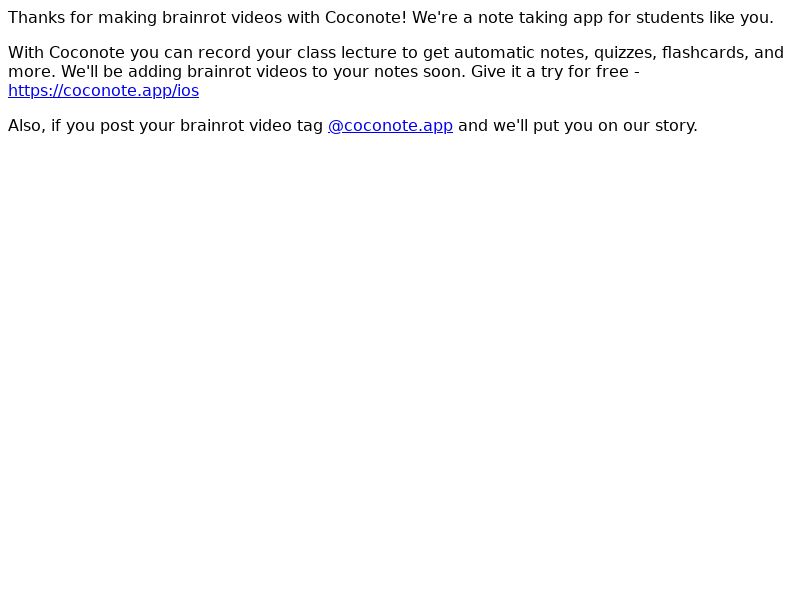
Task: Click the word "quizzes," in second paragraph
Action: [625, 53]
